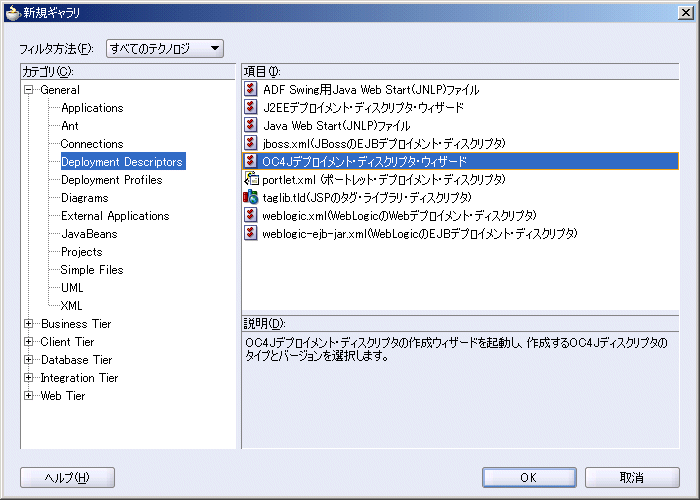Select Simple Files category
The height and width of the screenshot is (500, 700).
(x=92, y=270)
